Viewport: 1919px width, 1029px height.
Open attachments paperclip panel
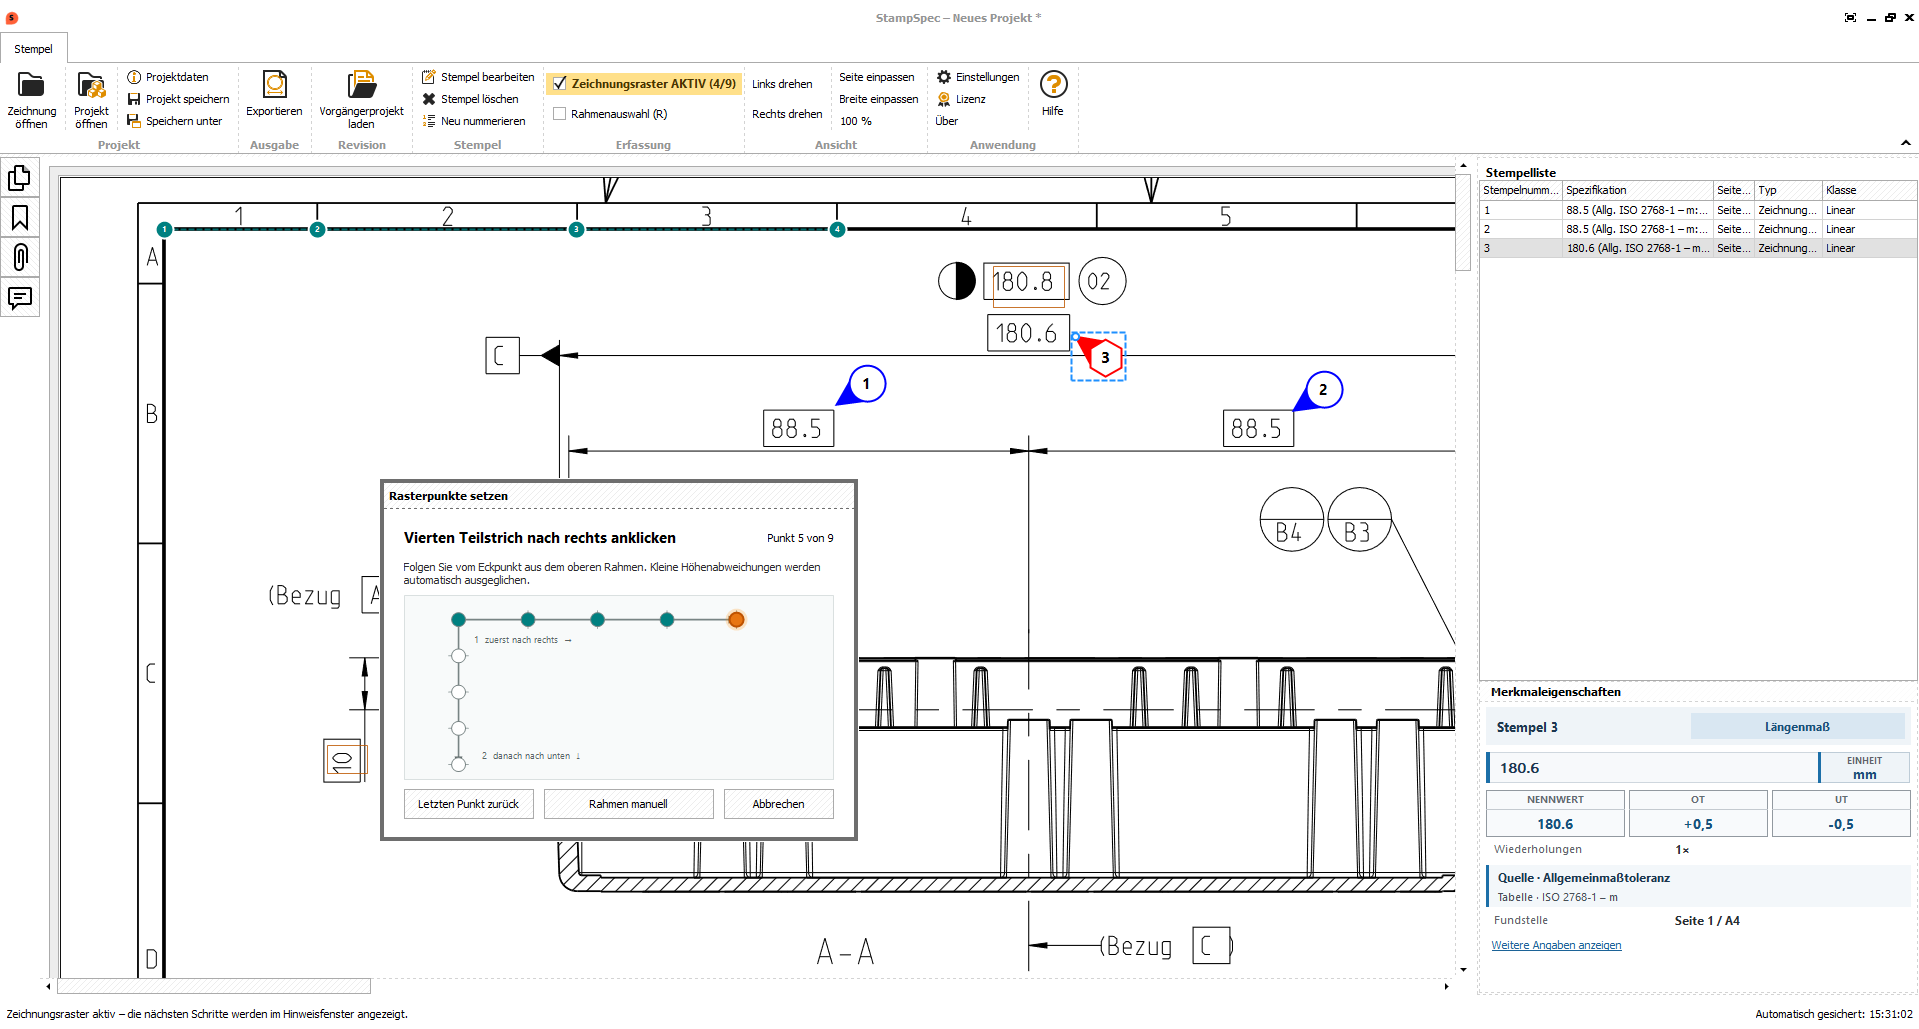pos(19,257)
